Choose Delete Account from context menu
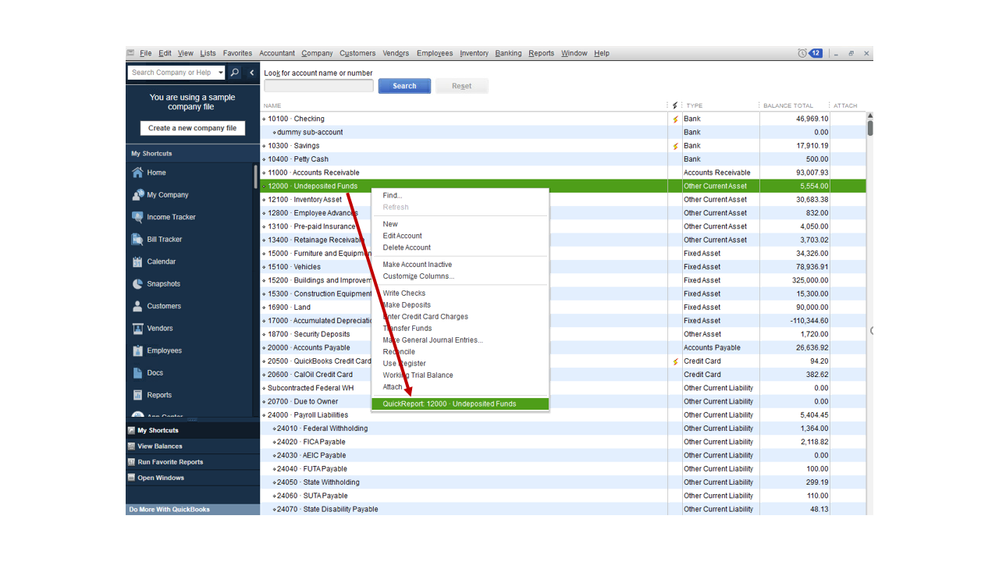999x562 pixels. click(x=406, y=248)
